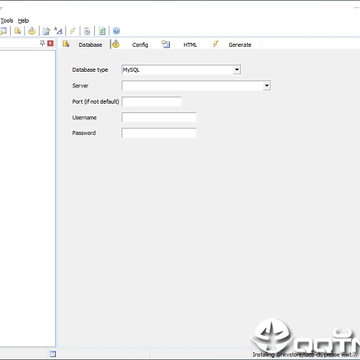Close the left side panel with red X

coord(50,43)
